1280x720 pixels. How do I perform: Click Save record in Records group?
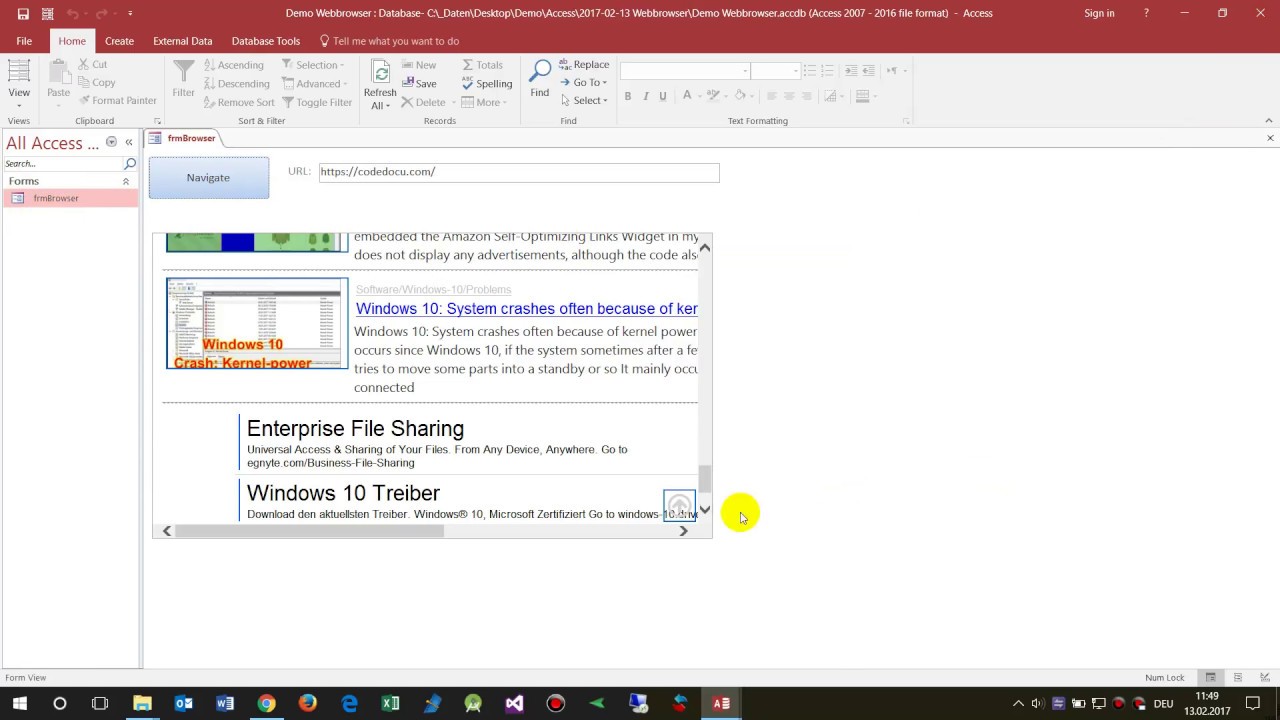point(419,83)
